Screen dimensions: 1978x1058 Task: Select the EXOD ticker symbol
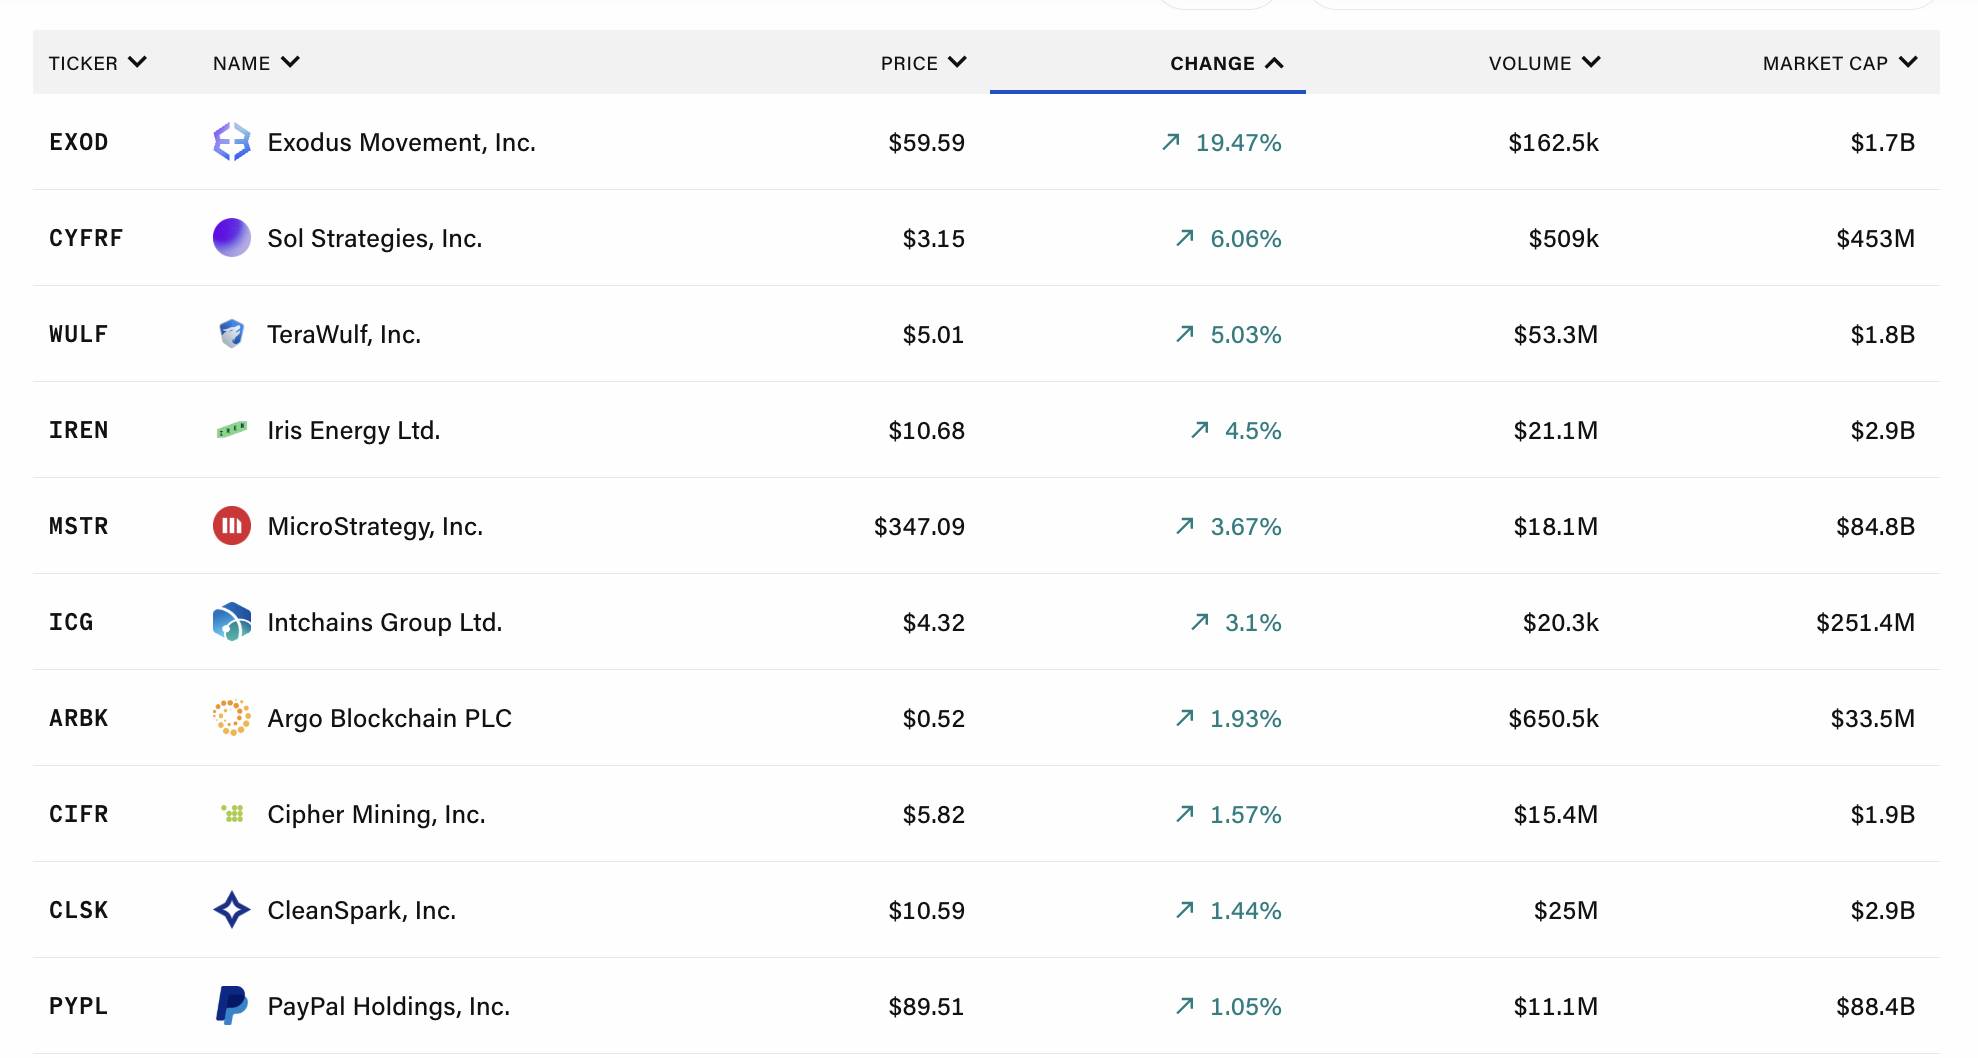[x=79, y=142]
